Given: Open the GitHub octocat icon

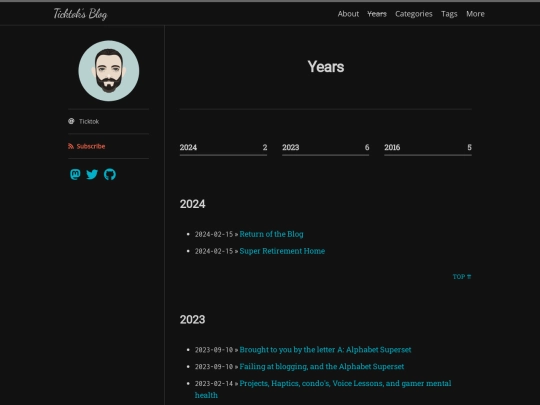Looking at the screenshot, I should pos(110,174).
